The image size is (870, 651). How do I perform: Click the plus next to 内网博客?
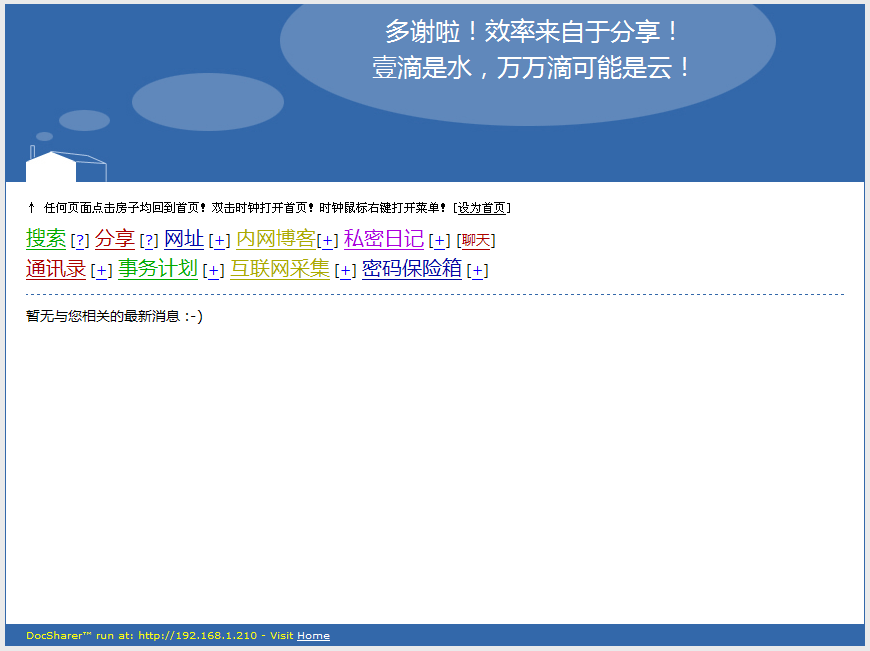click(x=327, y=239)
